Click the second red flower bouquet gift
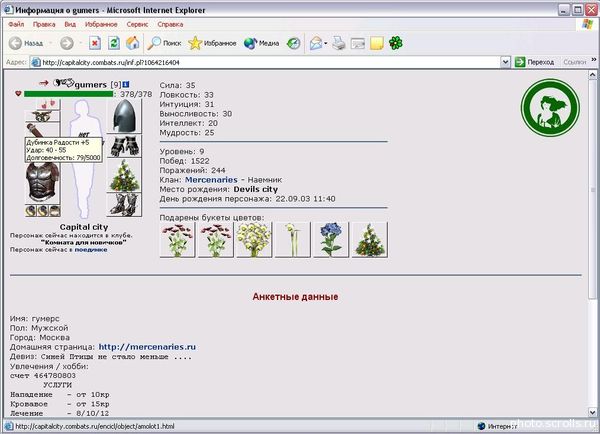Viewport: 600px width, 434px height. point(215,240)
